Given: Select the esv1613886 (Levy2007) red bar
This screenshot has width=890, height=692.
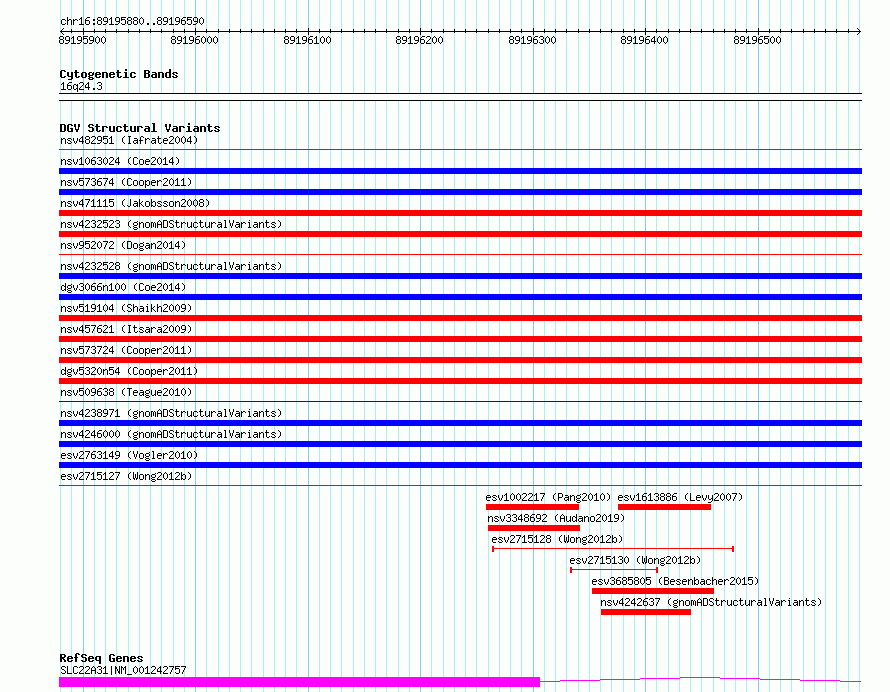Looking at the screenshot, I should point(664,507).
